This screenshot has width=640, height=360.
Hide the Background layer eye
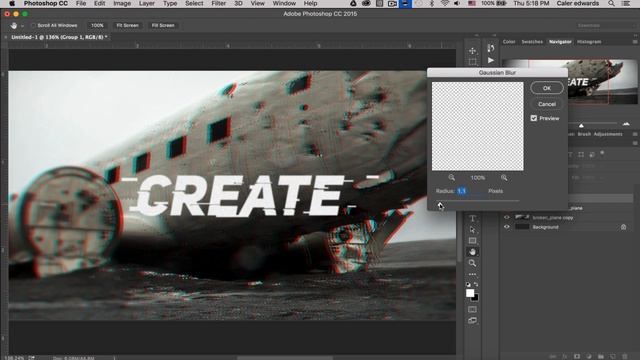click(507, 227)
